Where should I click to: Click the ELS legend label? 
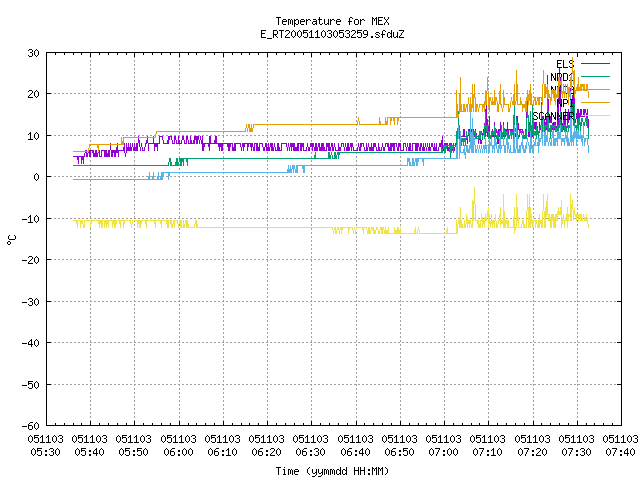[565, 64]
